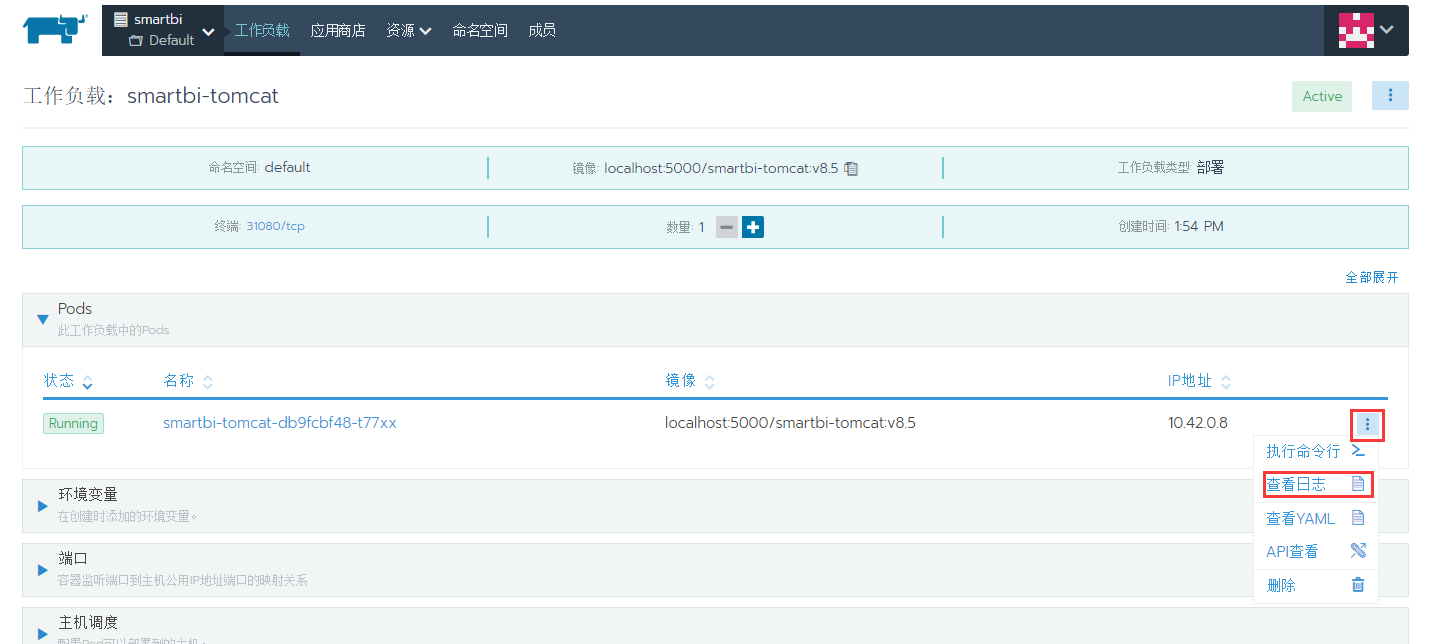Image resolution: width=1447 pixels, height=644 pixels.
Task: Decrease pod count with the minus button
Action: coord(727,227)
